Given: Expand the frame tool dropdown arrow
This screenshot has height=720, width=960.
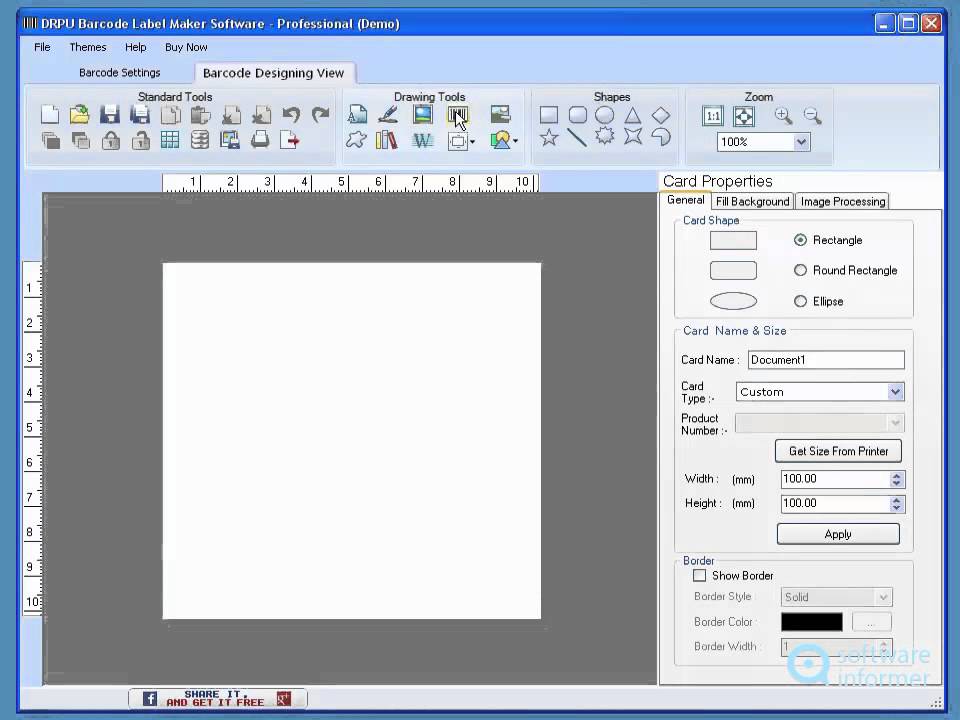Looking at the screenshot, I should click(472, 142).
